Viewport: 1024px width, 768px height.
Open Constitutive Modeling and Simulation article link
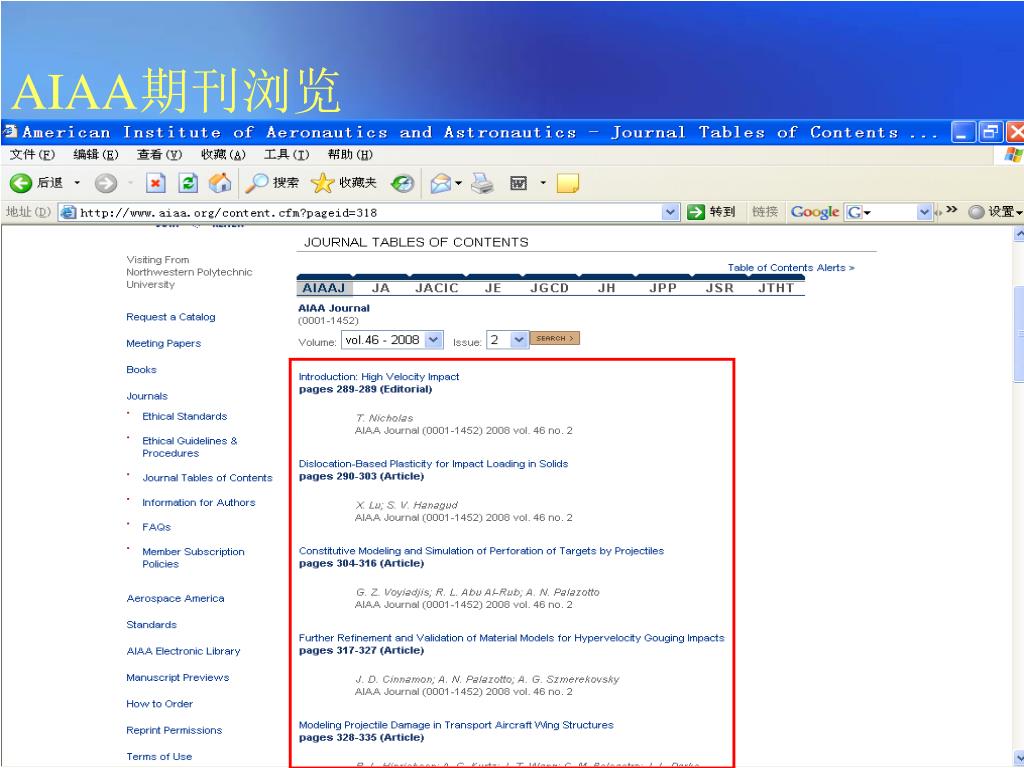481,551
